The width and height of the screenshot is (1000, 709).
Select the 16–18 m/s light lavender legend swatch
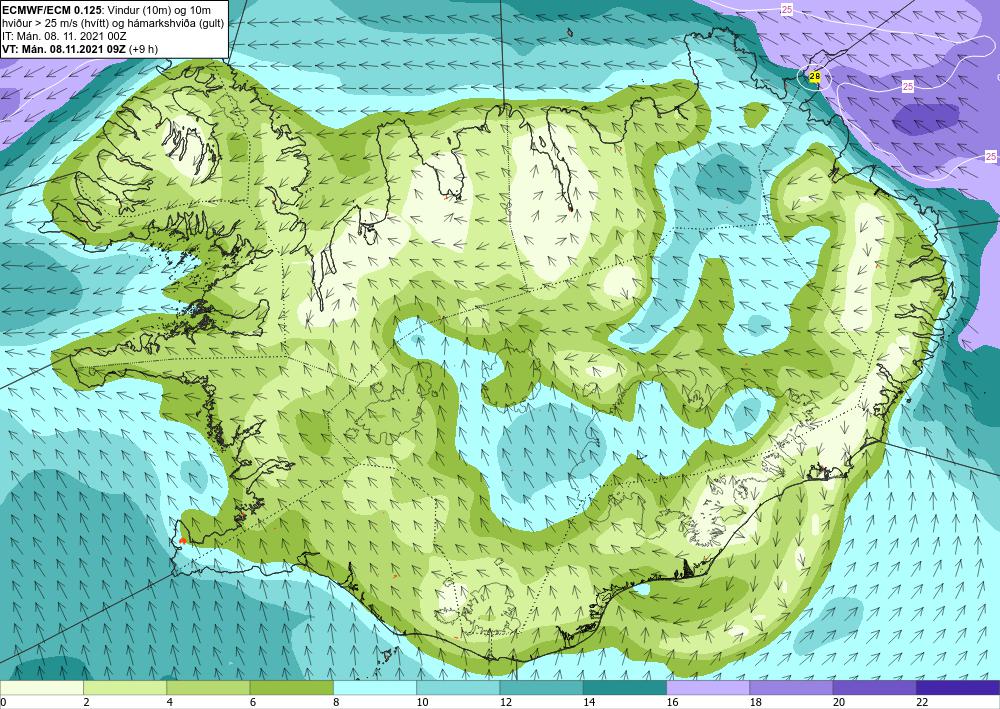click(708, 688)
